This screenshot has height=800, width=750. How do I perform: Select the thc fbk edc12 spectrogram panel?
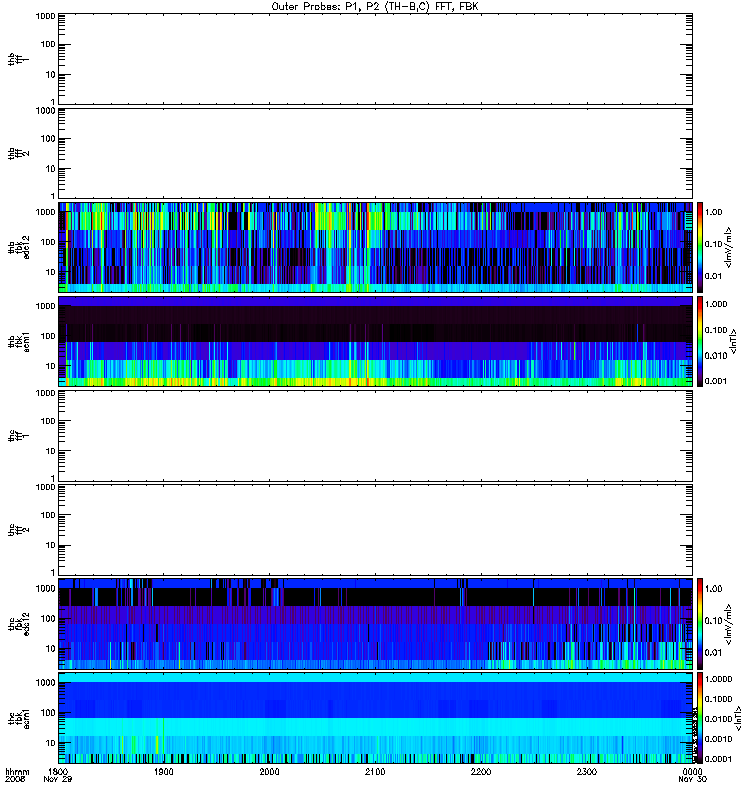(x=376, y=623)
